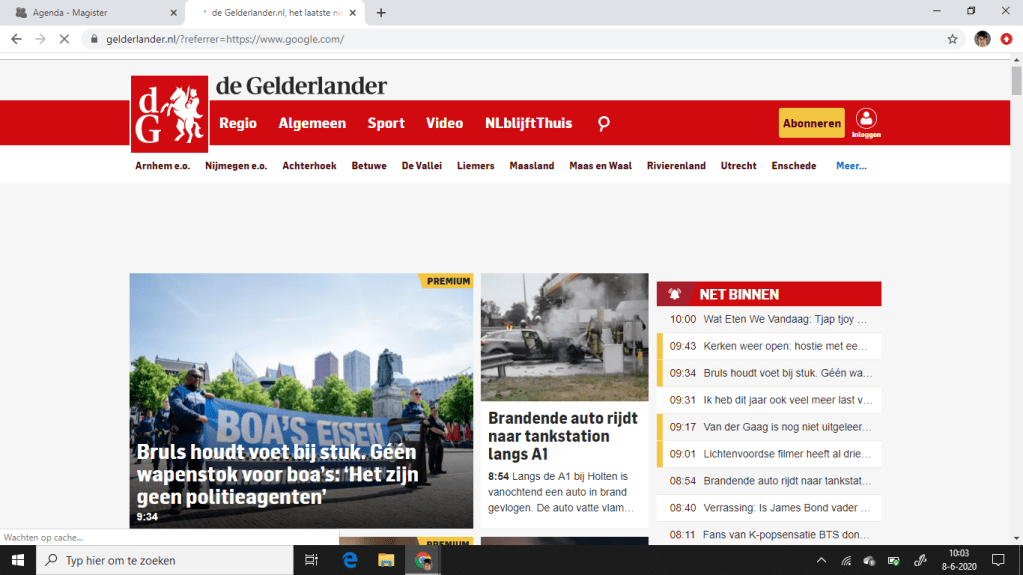This screenshot has width=1023, height=575.
Task: Open the Chrome profile avatar icon
Action: pyautogui.click(x=982, y=39)
